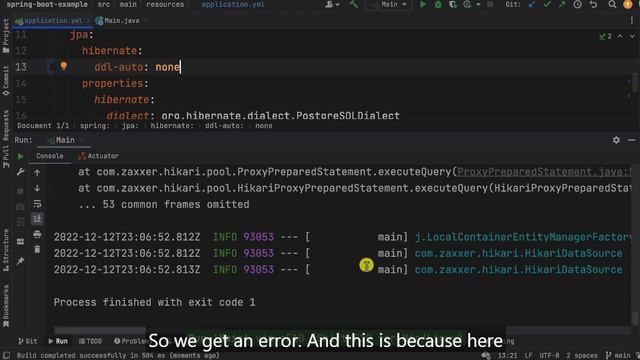This screenshot has width=640, height=360.
Task: Open the ProxyPreparedStatement.java stack trace link
Action: (x=544, y=172)
